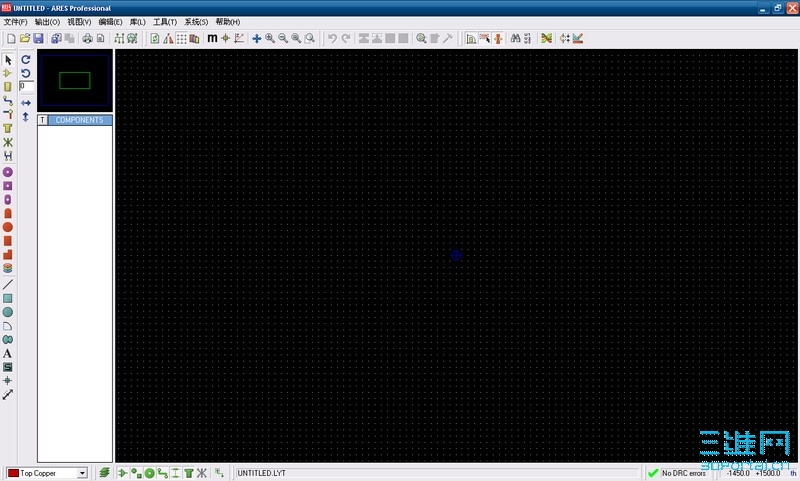Zoom in using the magnifier plus icon
The height and width of the screenshot is (481, 800).
pyautogui.click(x=270, y=38)
